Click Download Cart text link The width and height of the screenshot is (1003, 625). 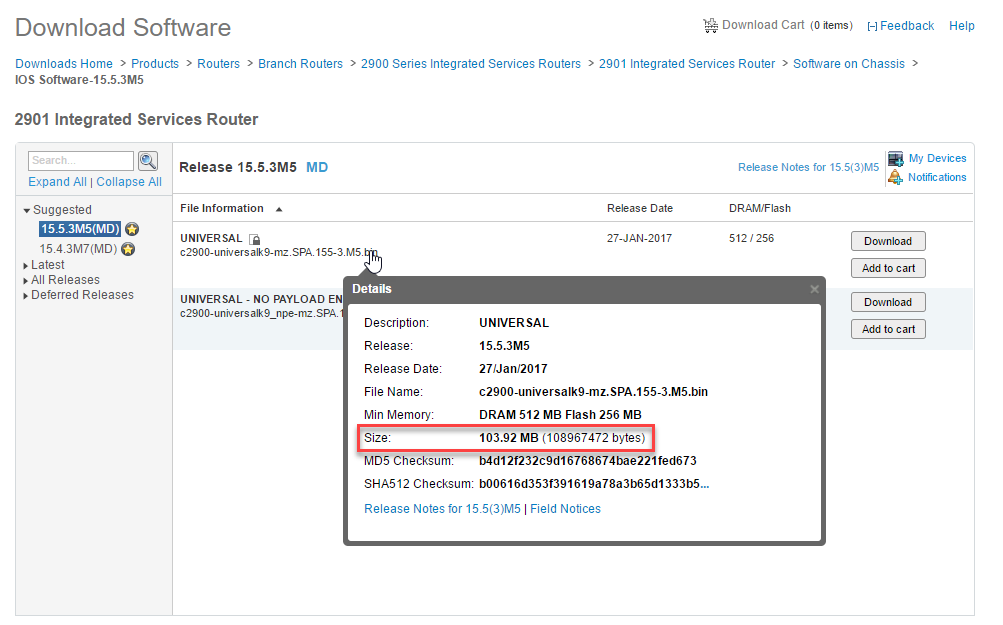coord(763,25)
